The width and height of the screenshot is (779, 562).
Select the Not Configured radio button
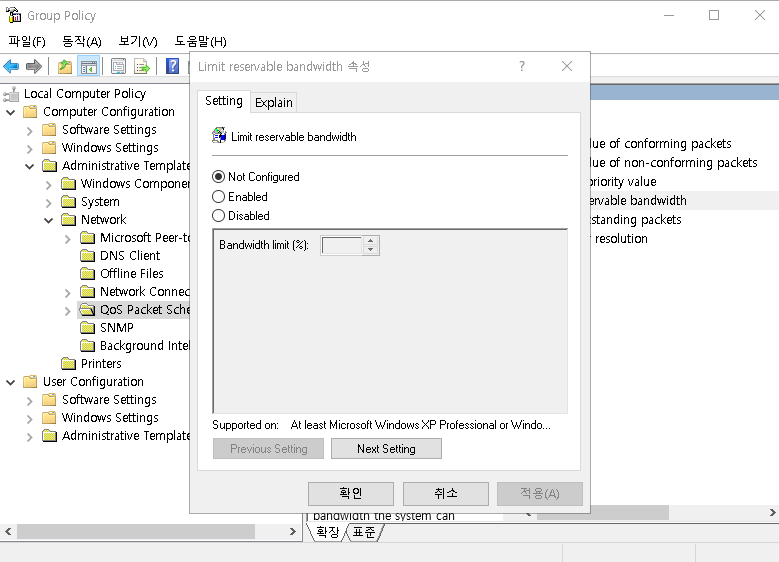coord(218,176)
